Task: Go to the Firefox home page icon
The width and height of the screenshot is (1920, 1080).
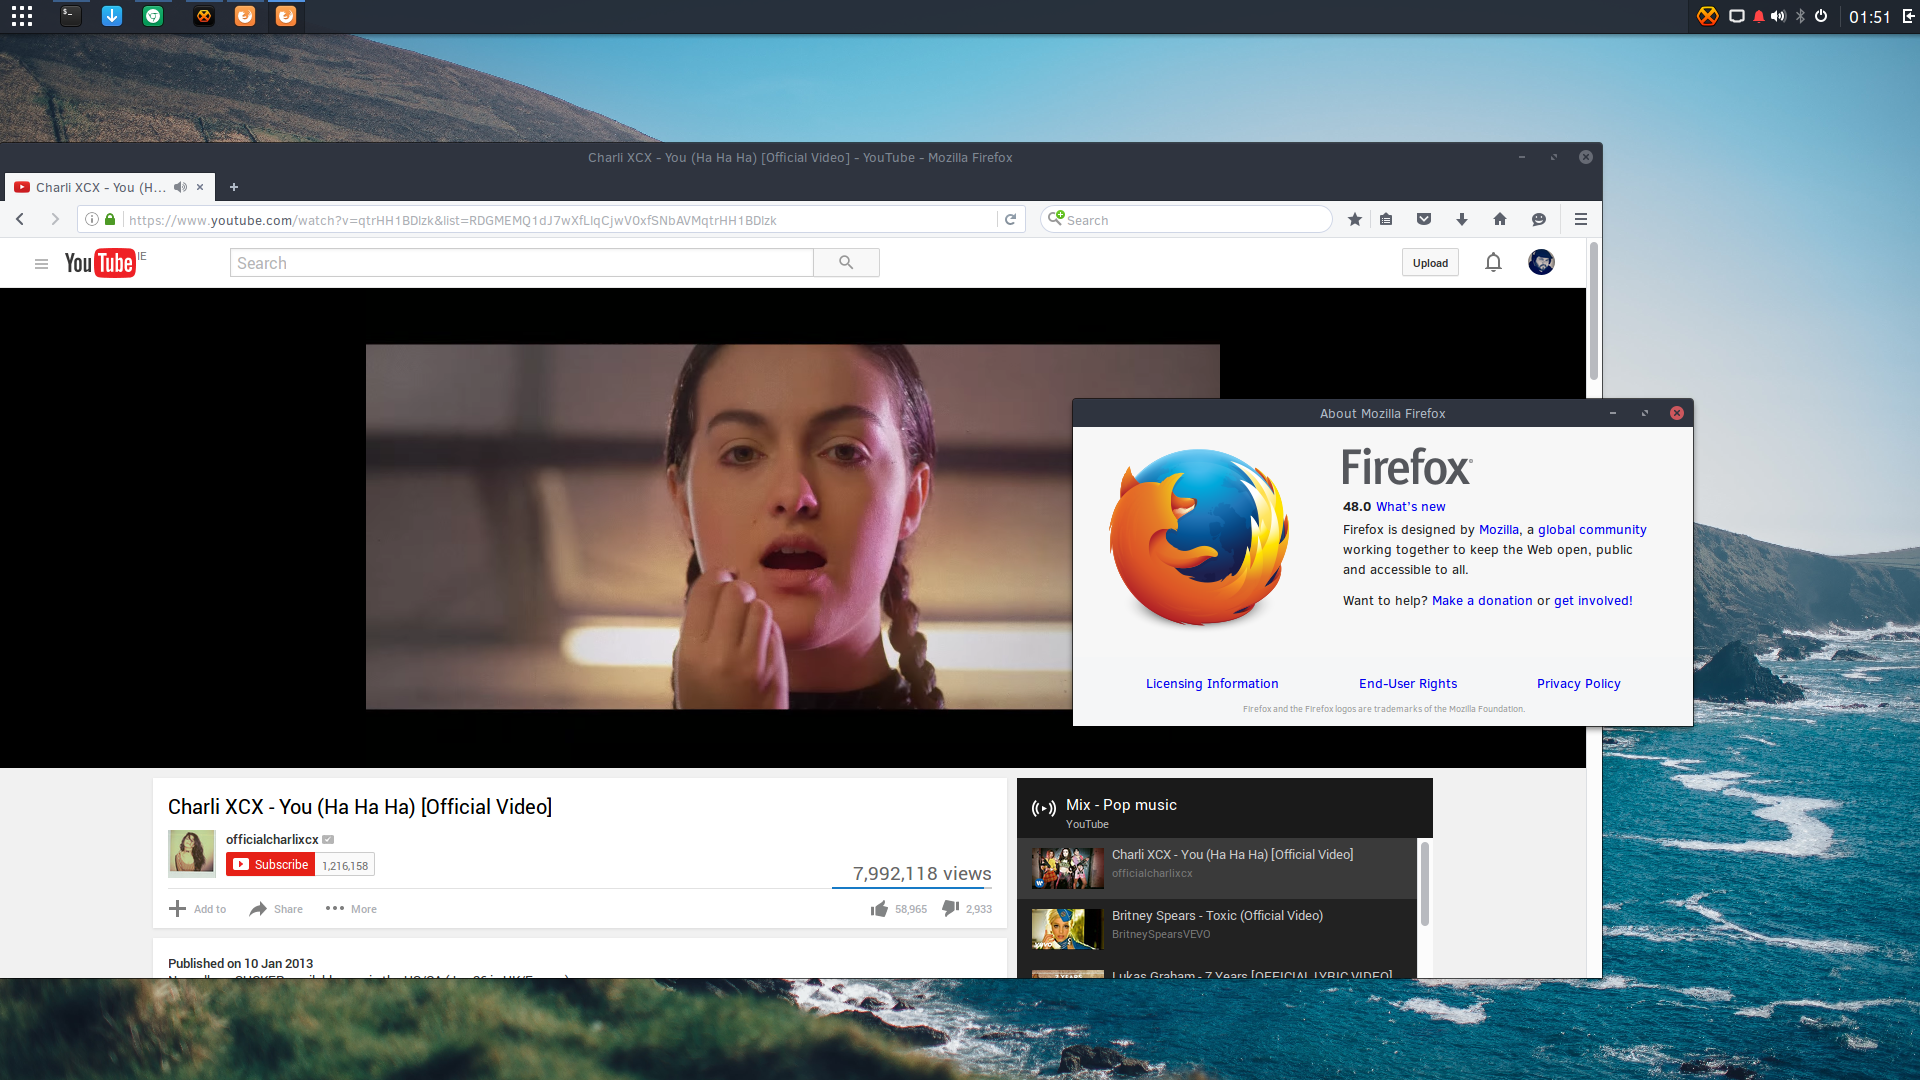Action: [x=1500, y=220]
